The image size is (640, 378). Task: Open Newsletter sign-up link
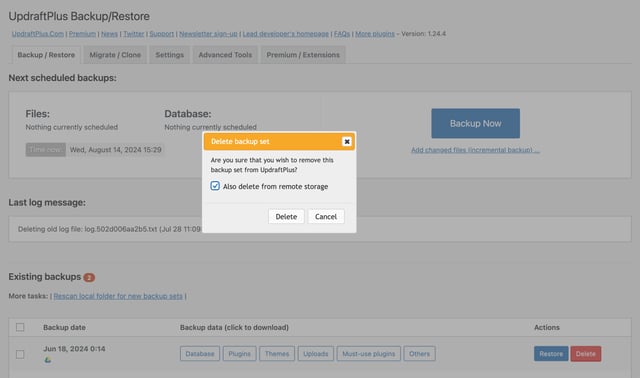(x=208, y=34)
